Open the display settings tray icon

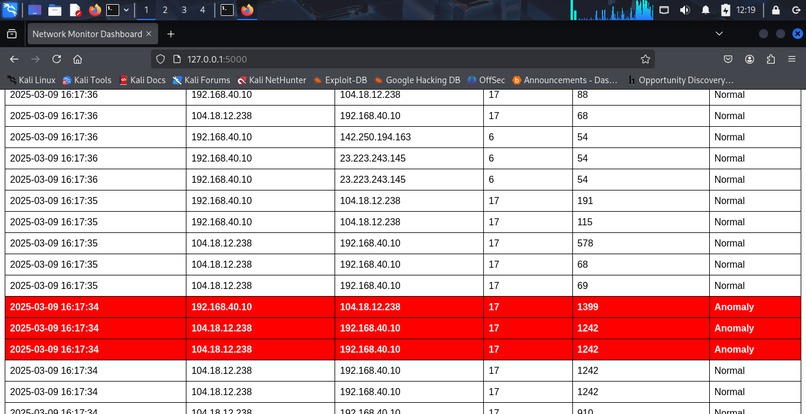tap(664, 10)
